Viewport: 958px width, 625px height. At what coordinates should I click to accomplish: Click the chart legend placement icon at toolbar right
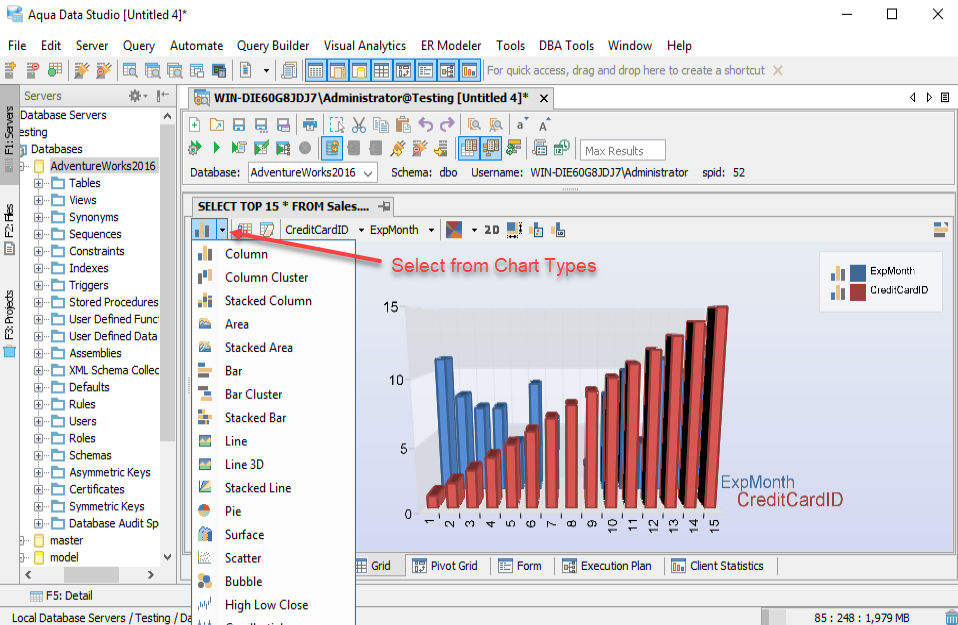tap(941, 229)
